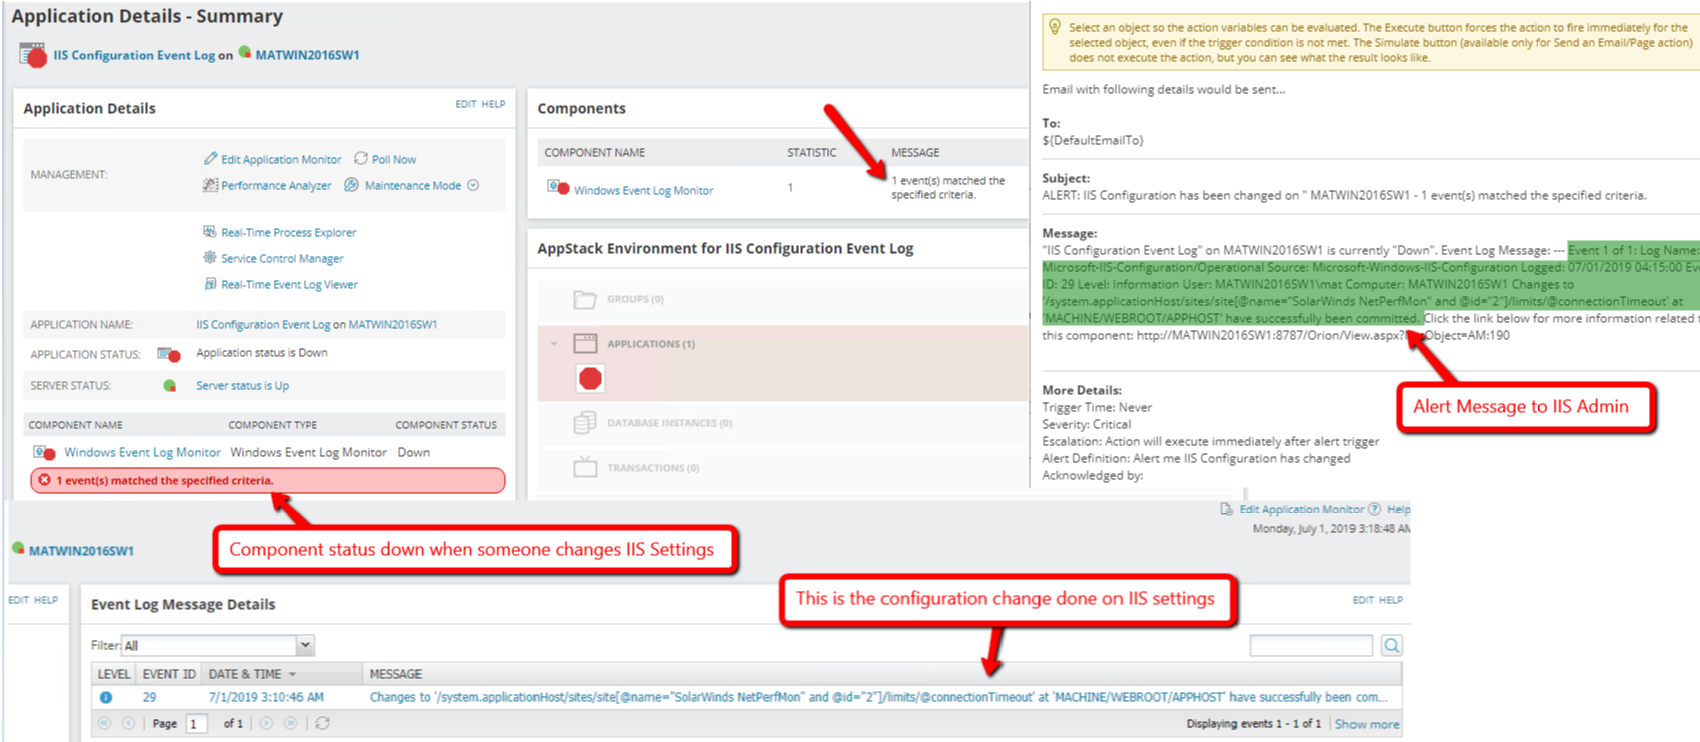Click the Real-Time Process Explorer icon

coord(210,231)
